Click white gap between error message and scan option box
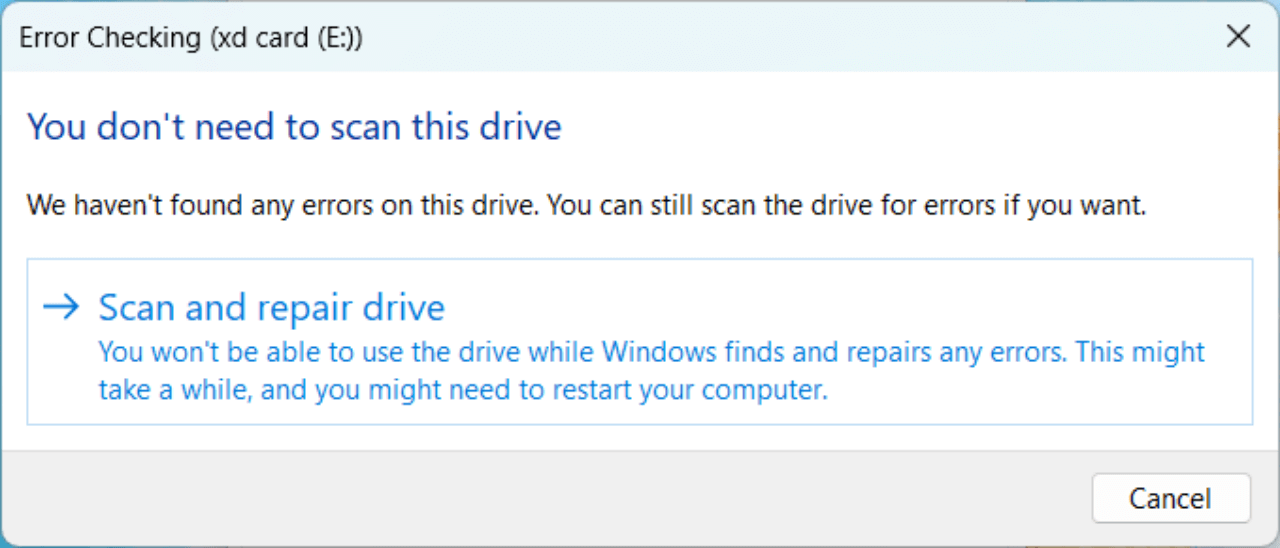Viewport: 1280px width, 548px height. click(640, 240)
